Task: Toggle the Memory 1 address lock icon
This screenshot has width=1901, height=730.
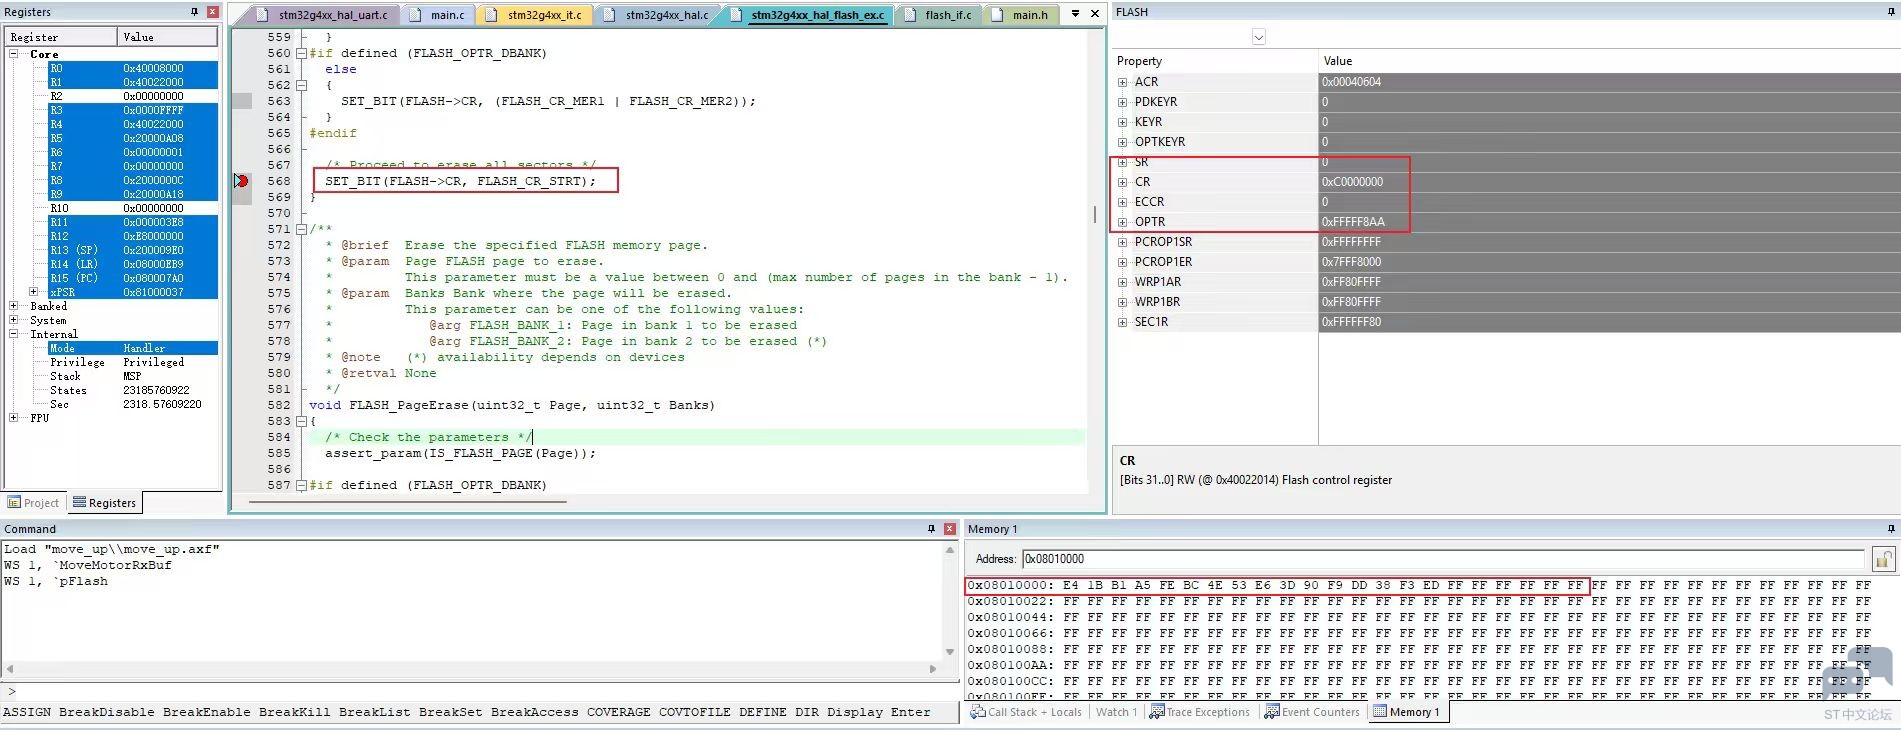Action: [1882, 559]
